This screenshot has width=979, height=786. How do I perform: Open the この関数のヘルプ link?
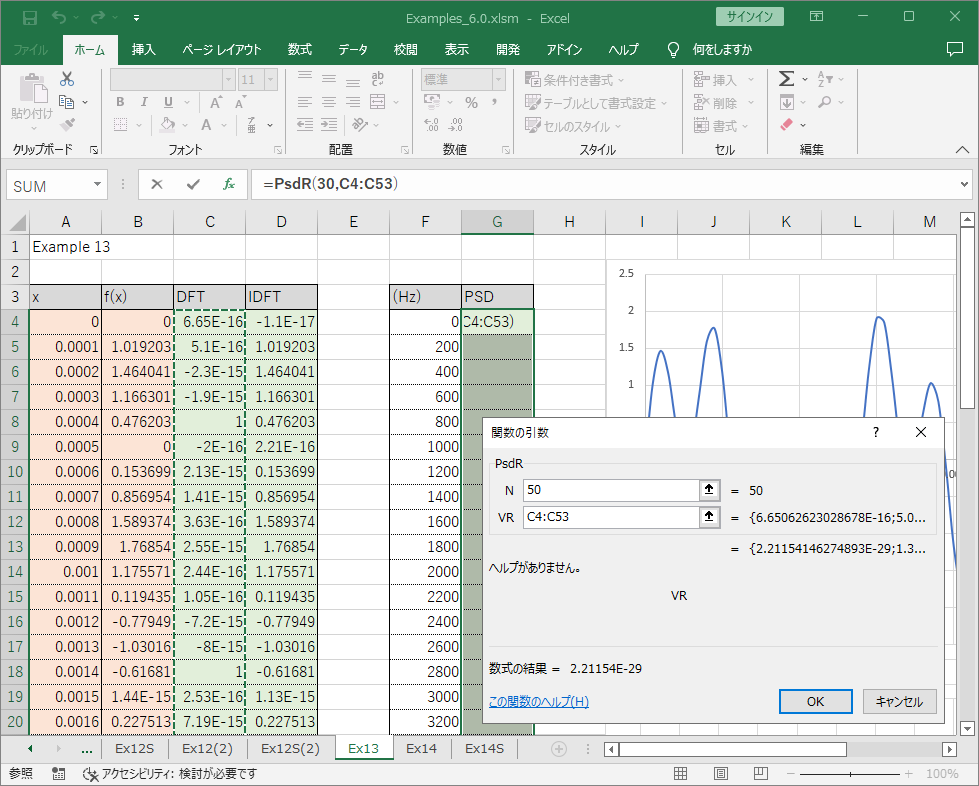pyautogui.click(x=538, y=702)
